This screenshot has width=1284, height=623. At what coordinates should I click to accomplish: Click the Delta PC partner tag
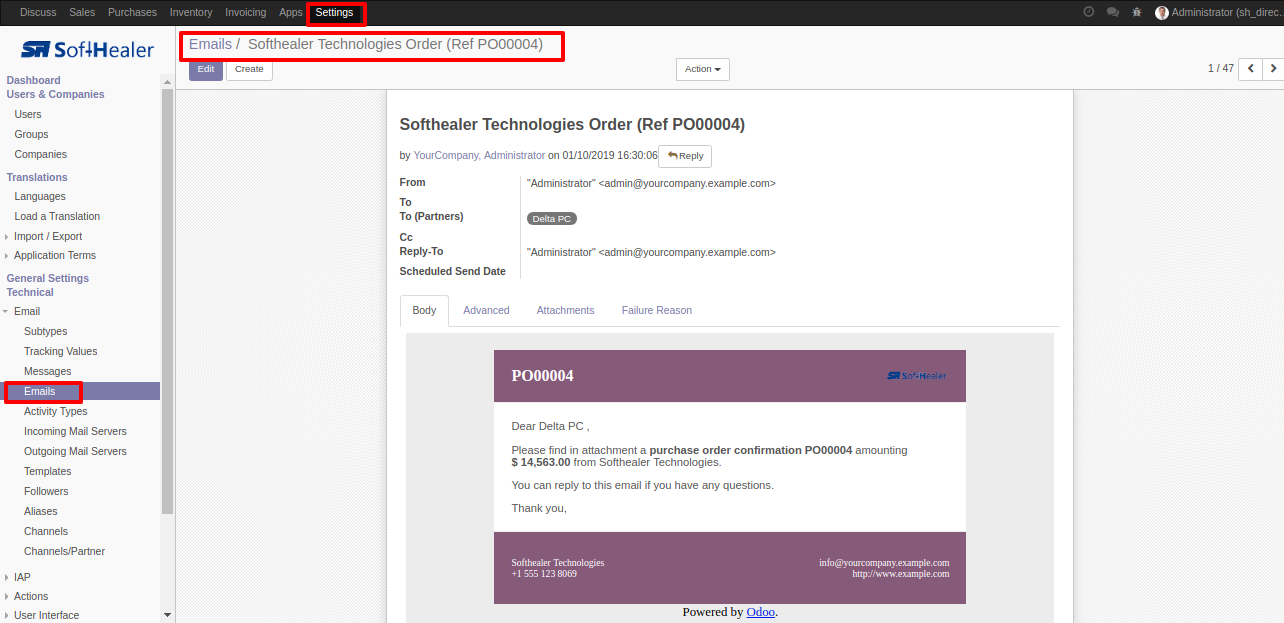(552, 218)
